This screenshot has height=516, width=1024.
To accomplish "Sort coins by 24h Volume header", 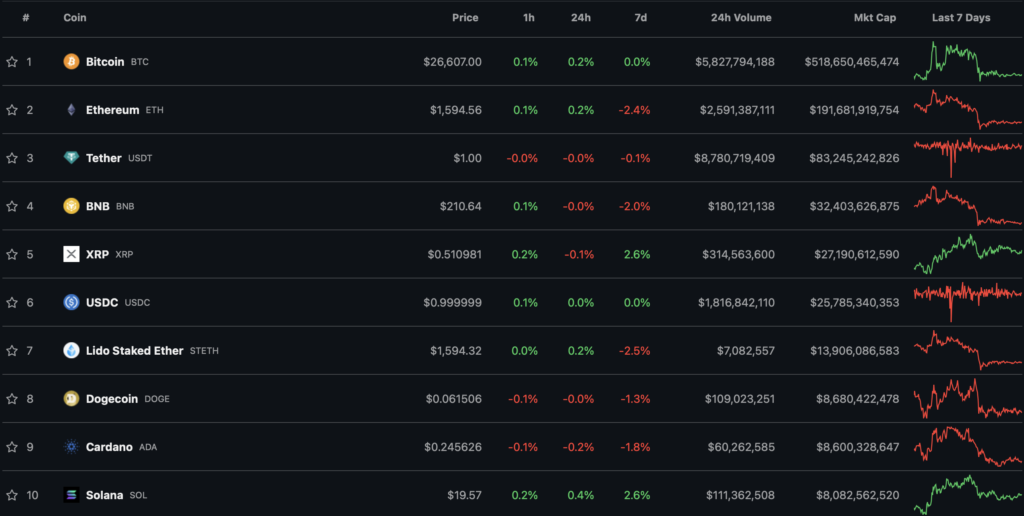I will 742,18.
